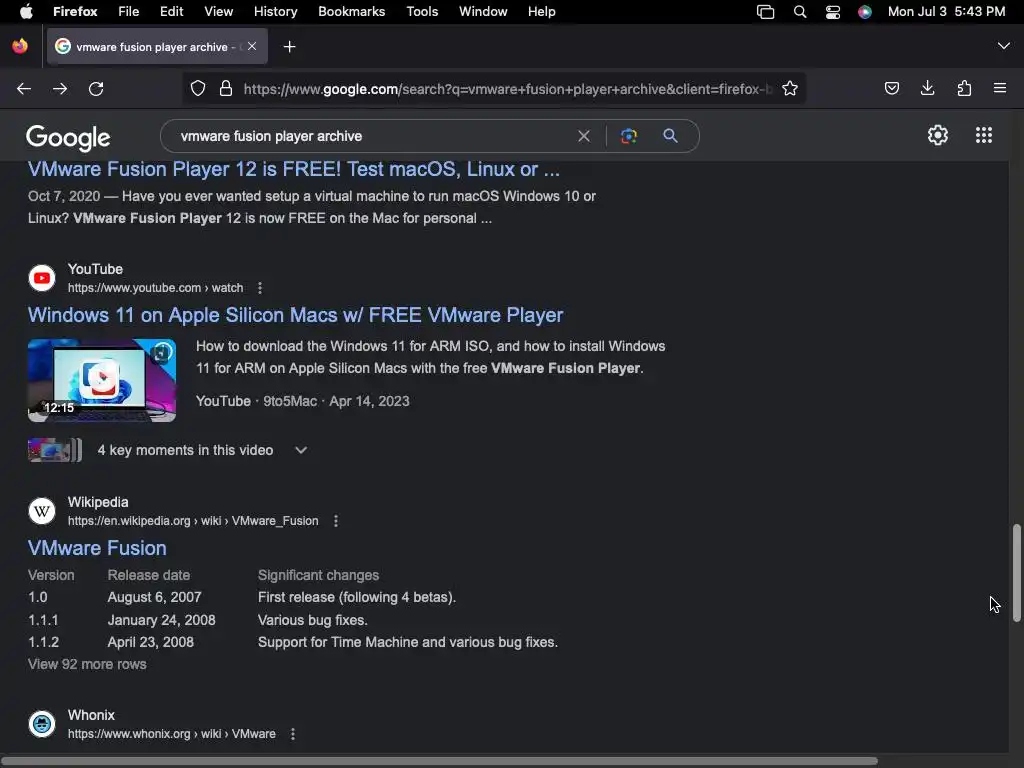The height and width of the screenshot is (768, 1024).
Task: Open the History menu
Action: 276,12
